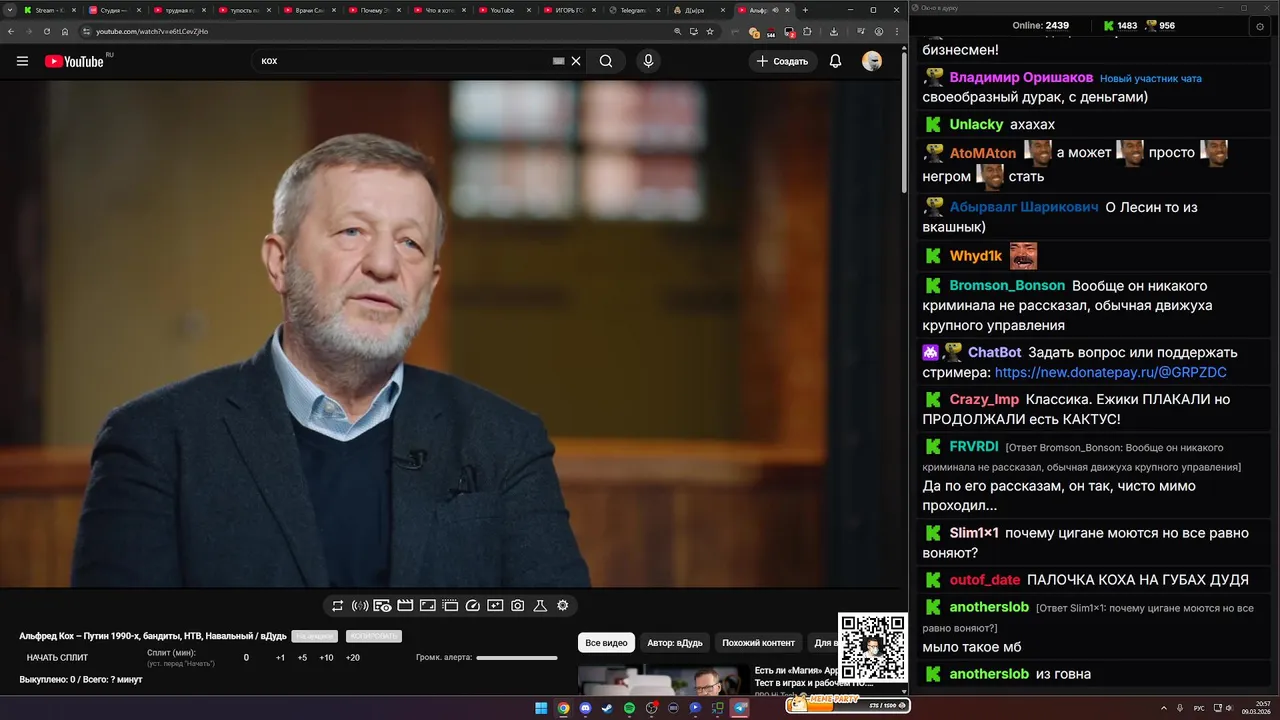Open the Windows Start button

point(541,708)
